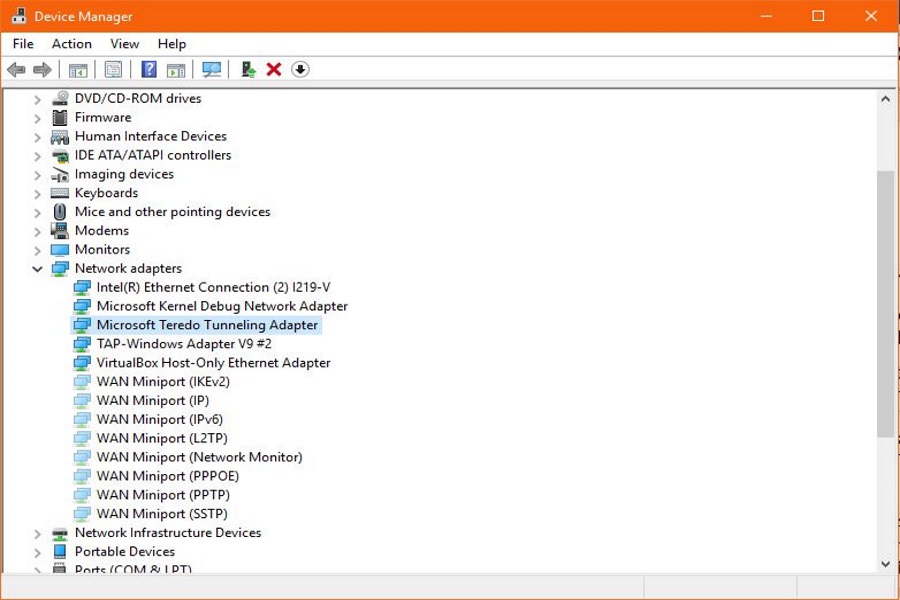Click the Imaging devices camera icon
Image resolution: width=900 pixels, height=600 pixels.
point(60,175)
